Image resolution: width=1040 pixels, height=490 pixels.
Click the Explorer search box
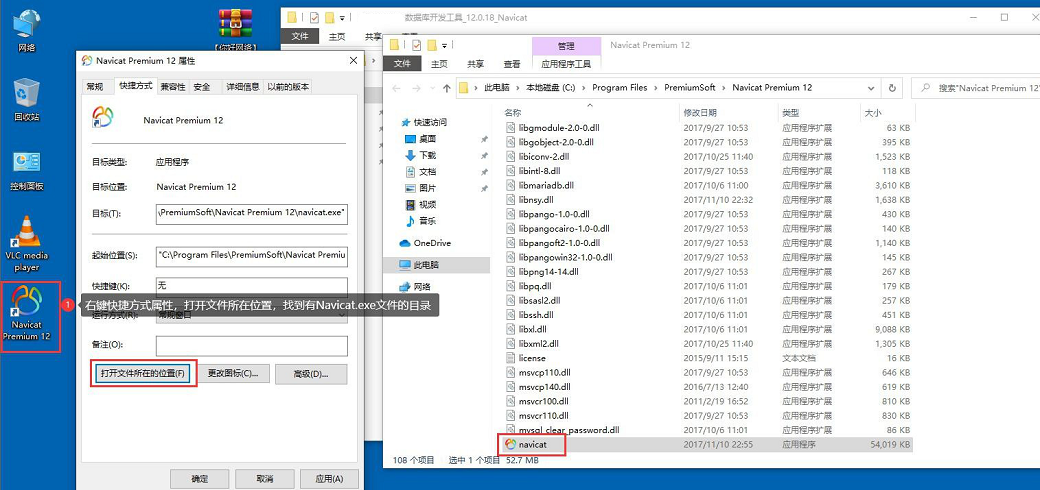[975, 88]
